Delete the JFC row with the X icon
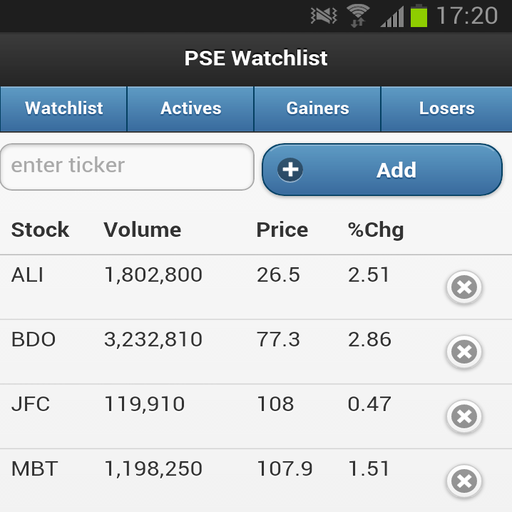512x512 pixels. pyautogui.click(x=464, y=416)
